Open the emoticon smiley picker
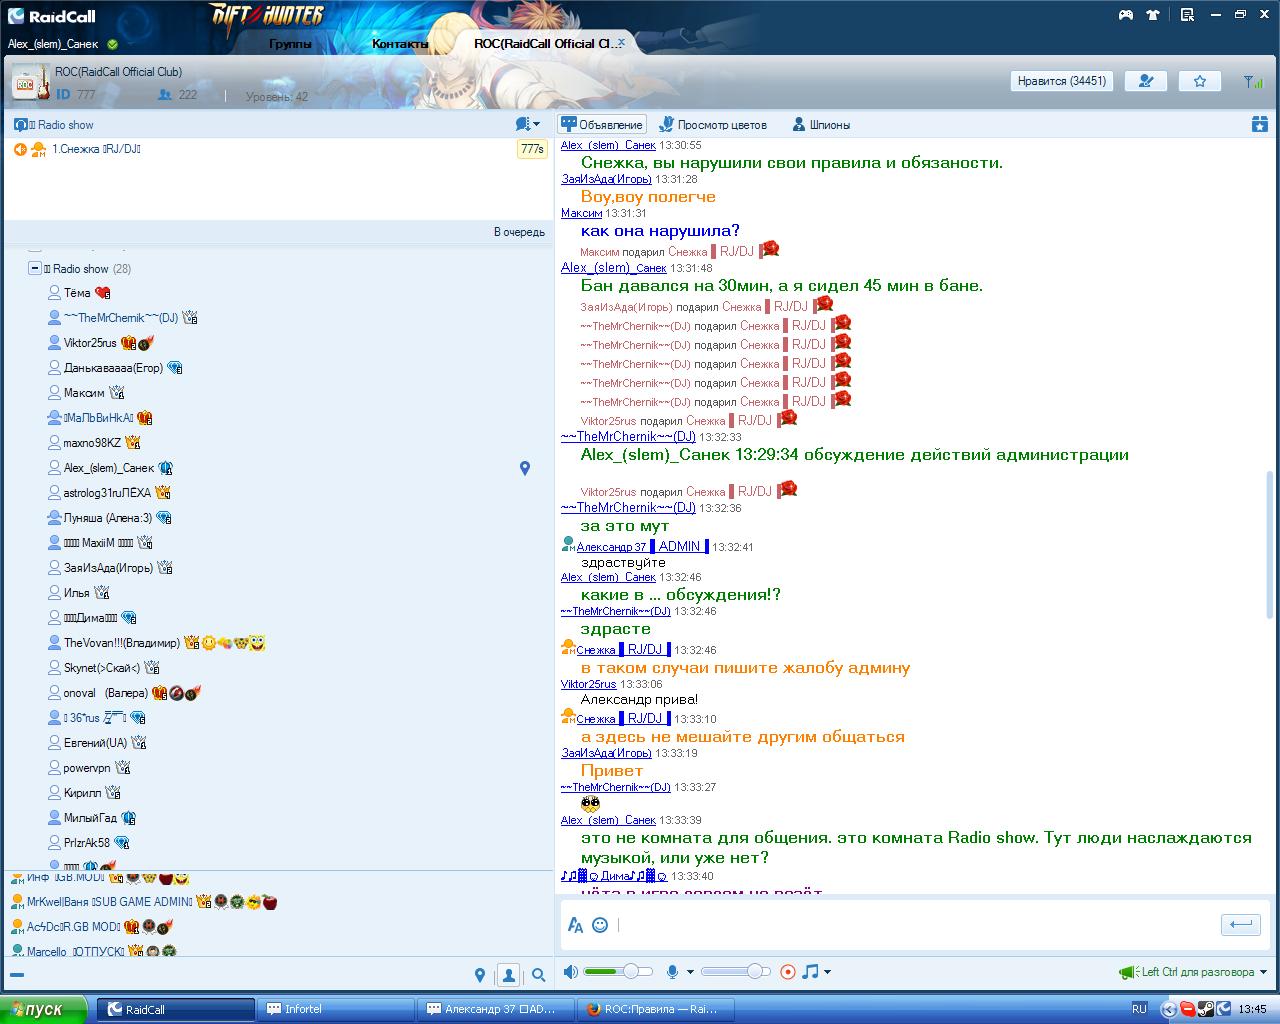This screenshot has height=1024, width=1280. click(x=600, y=925)
